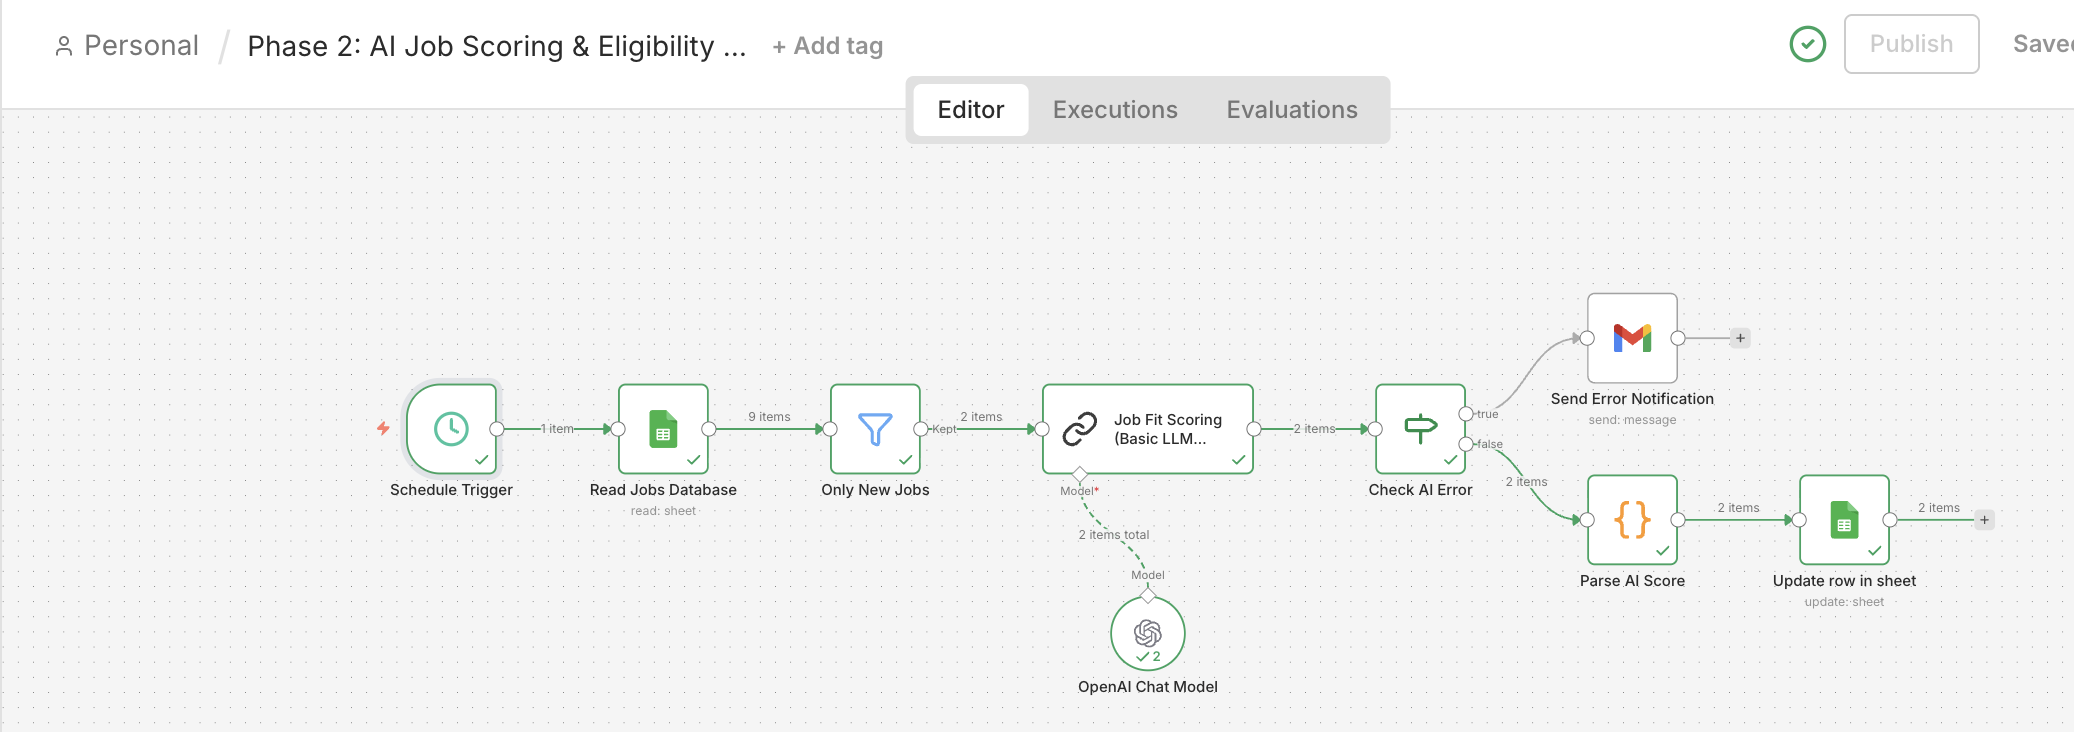This screenshot has height=732, width=2074.
Task: Add node after Update row in sheet
Action: 1984,520
